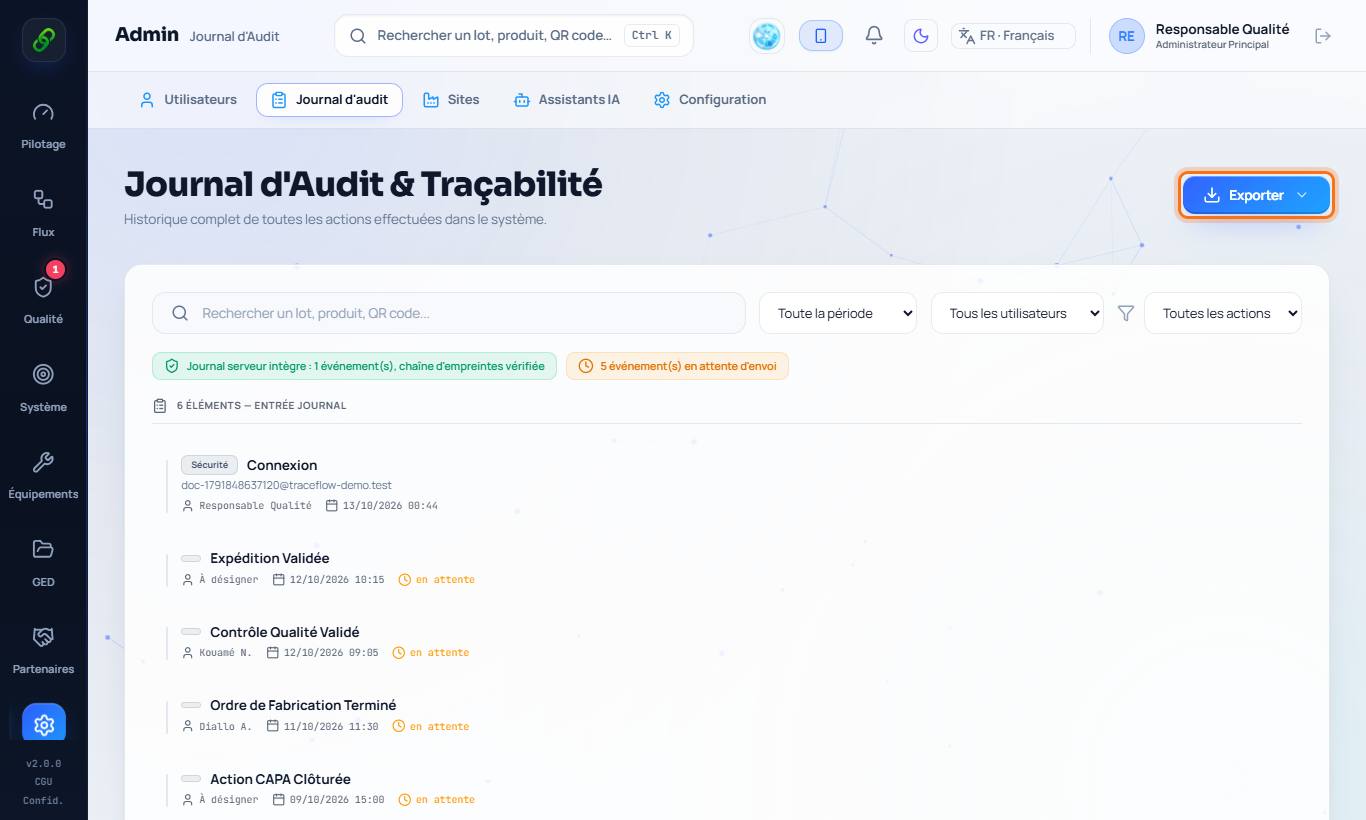Click the filter funnel icon
Viewport: 1366px width, 820px height.
tap(1126, 313)
